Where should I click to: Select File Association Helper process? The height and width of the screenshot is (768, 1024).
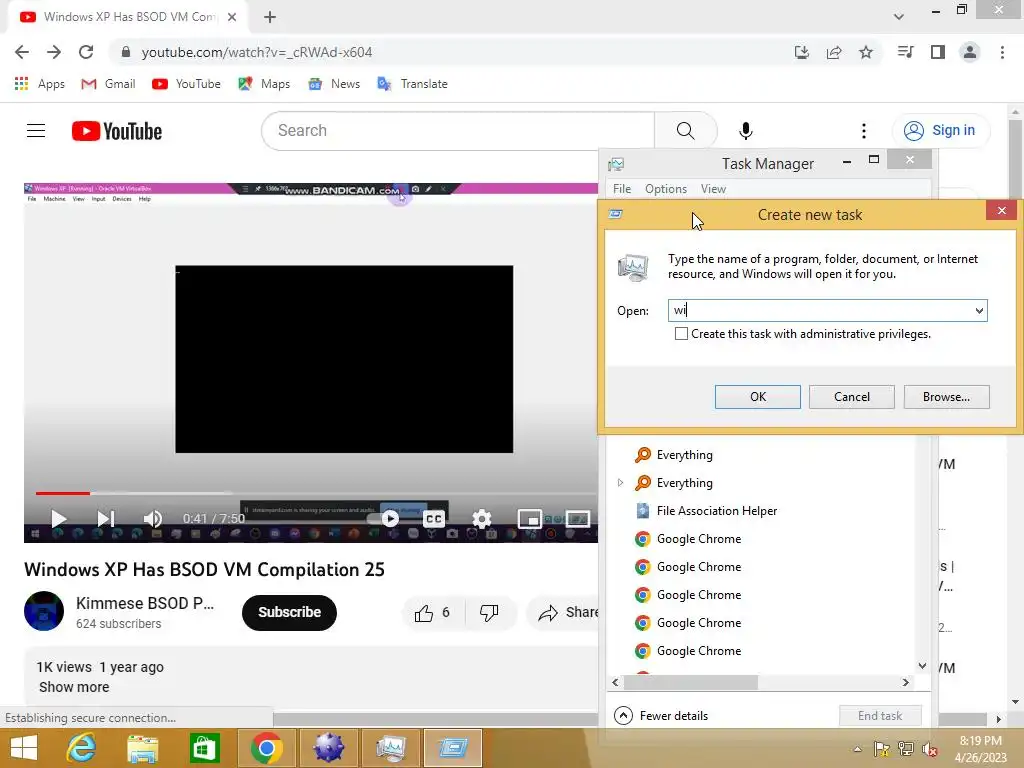click(x=717, y=511)
